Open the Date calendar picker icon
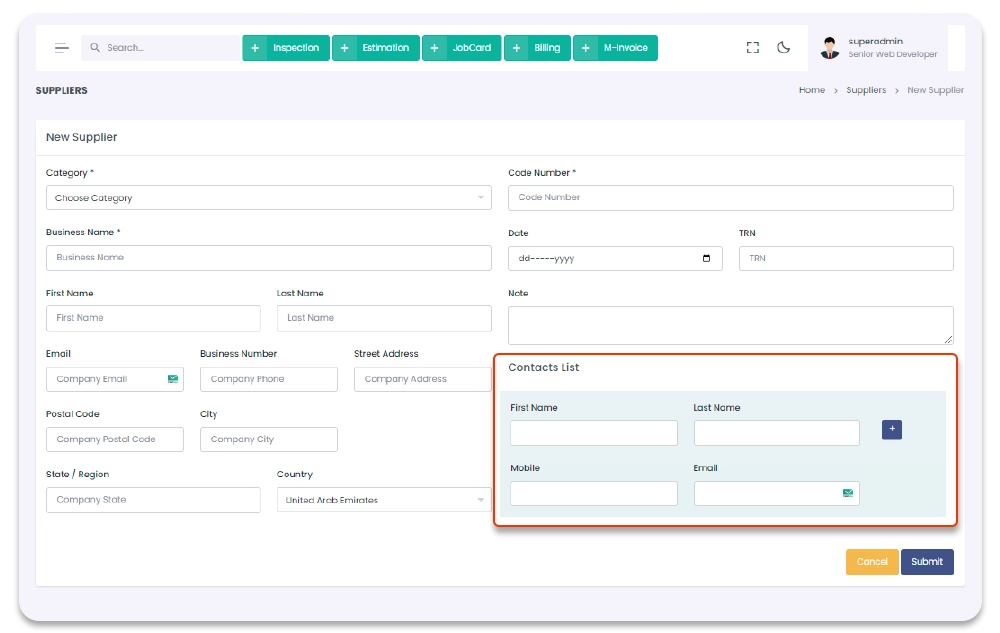The height and width of the screenshot is (633, 1000). click(707, 258)
